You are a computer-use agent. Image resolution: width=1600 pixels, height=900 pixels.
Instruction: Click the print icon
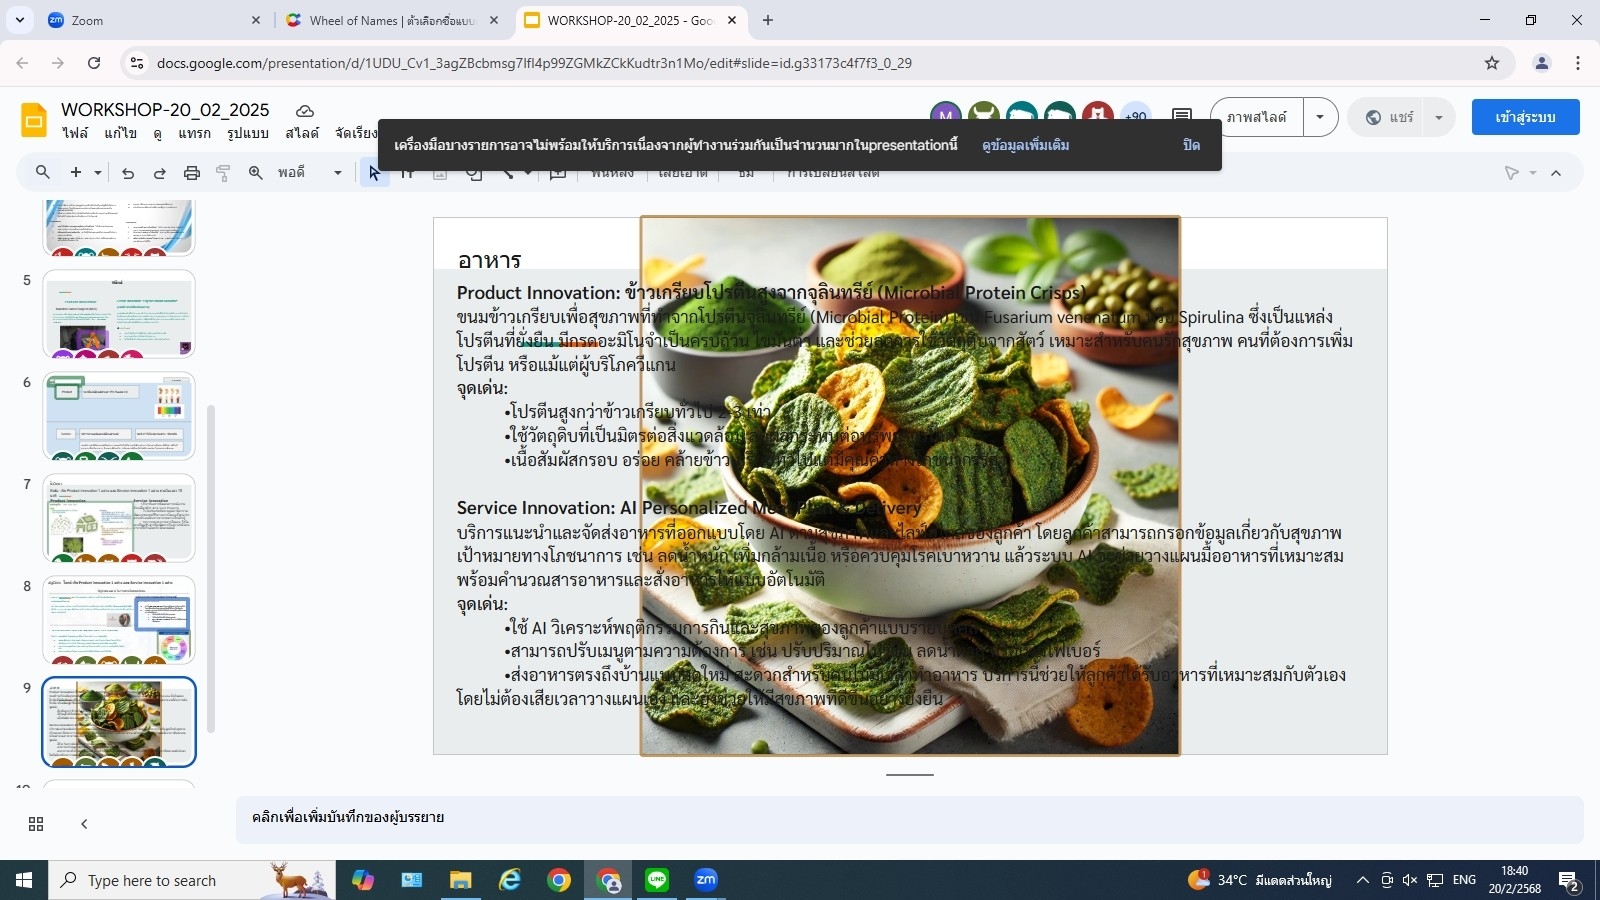pos(192,173)
